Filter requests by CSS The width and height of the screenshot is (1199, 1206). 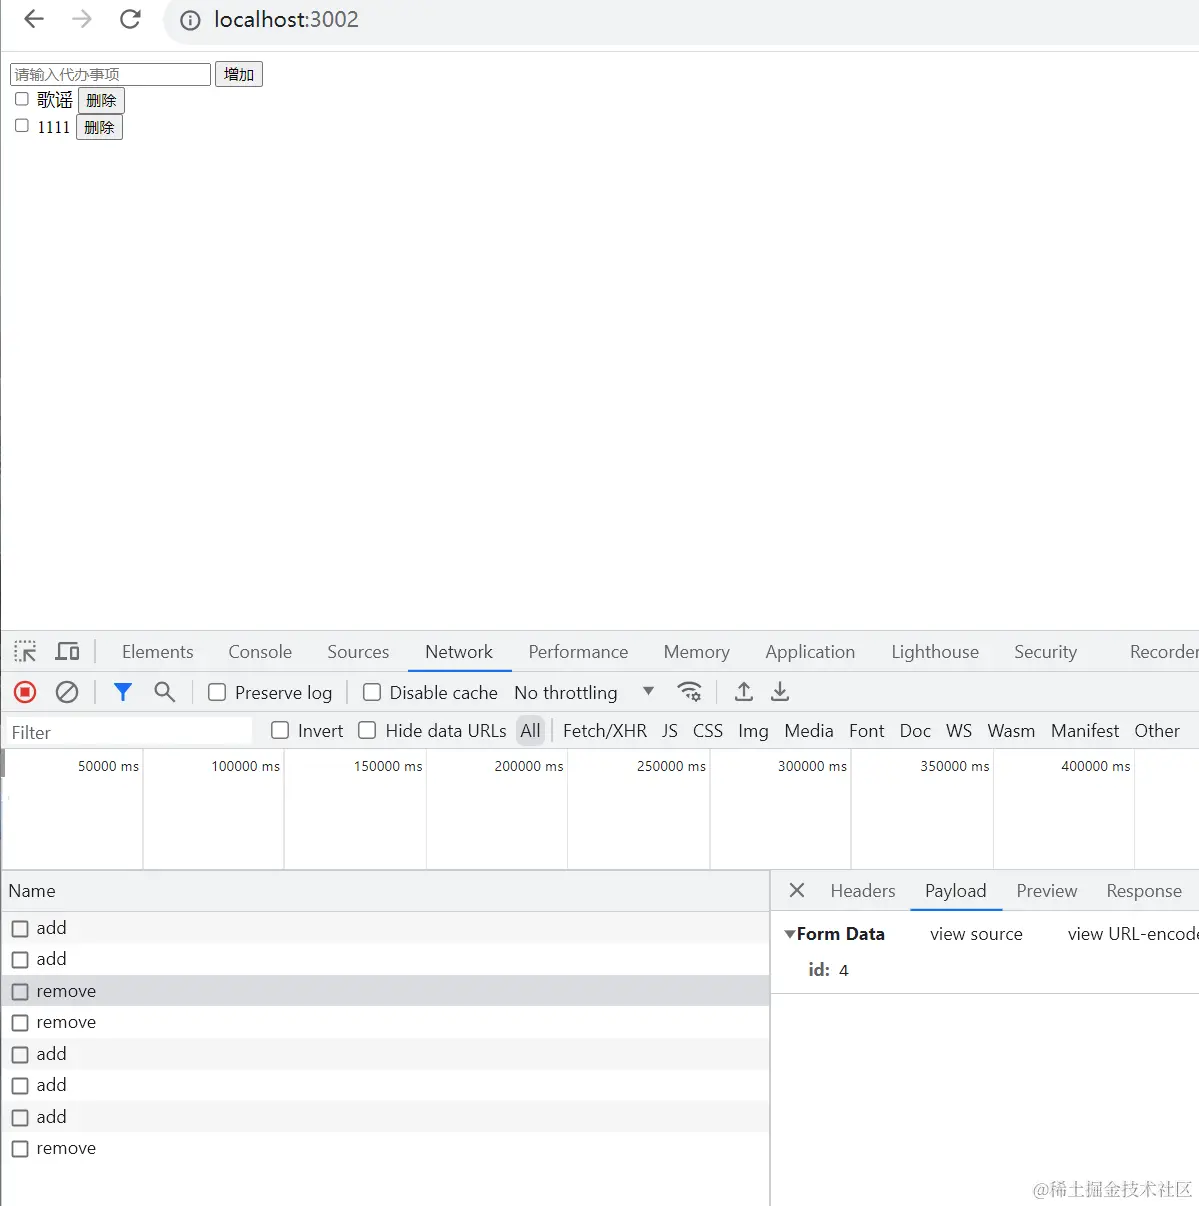coord(708,731)
